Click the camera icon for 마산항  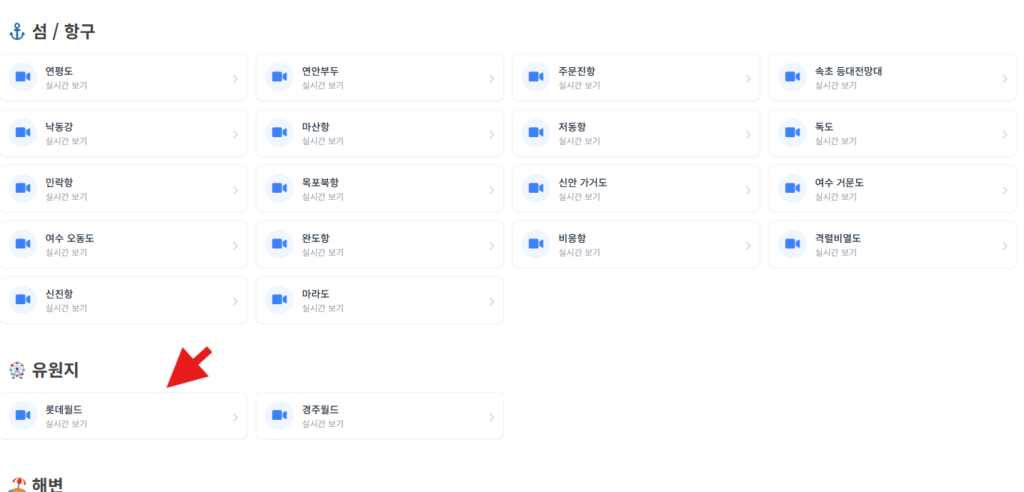click(x=279, y=133)
